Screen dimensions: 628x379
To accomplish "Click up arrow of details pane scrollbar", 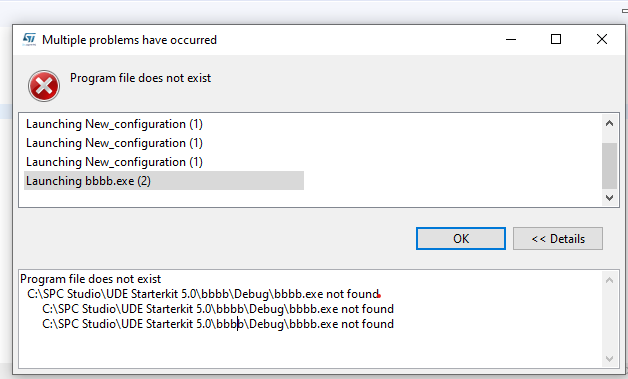I will [x=609, y=280].
